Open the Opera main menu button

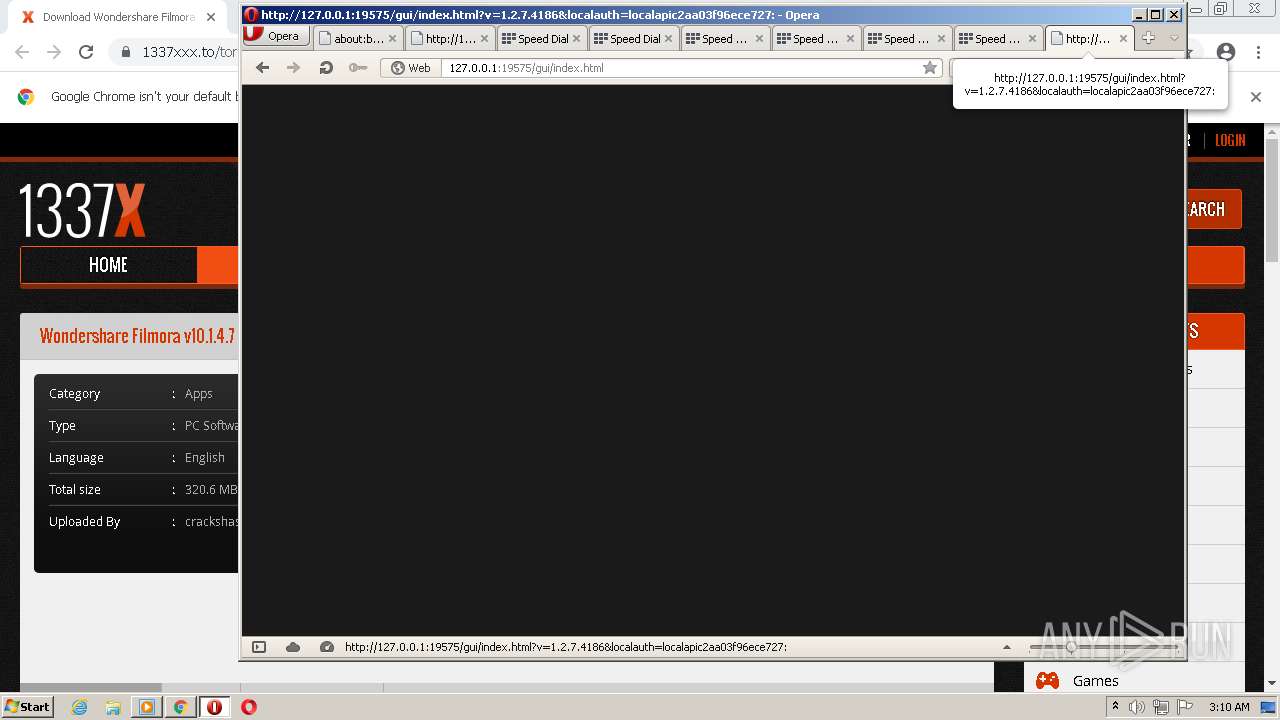point(275,35)
